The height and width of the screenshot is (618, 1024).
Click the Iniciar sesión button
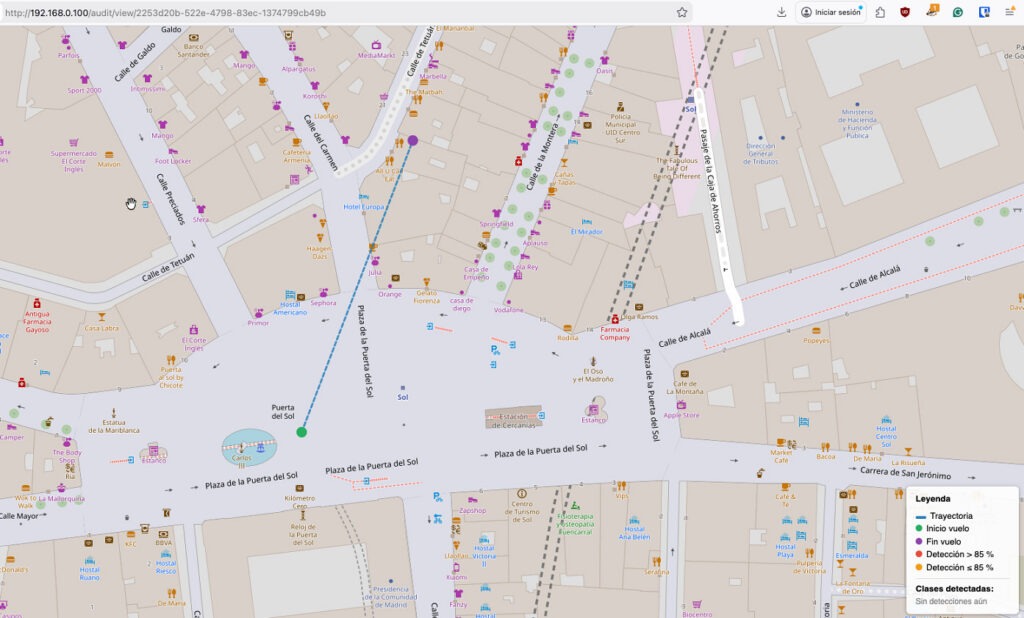831,12
